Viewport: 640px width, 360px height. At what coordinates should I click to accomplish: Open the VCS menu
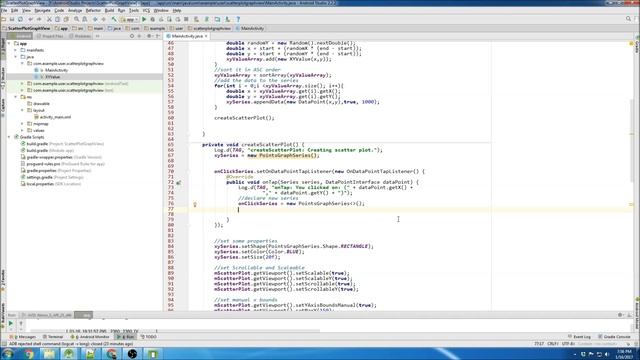click(146, 10)
